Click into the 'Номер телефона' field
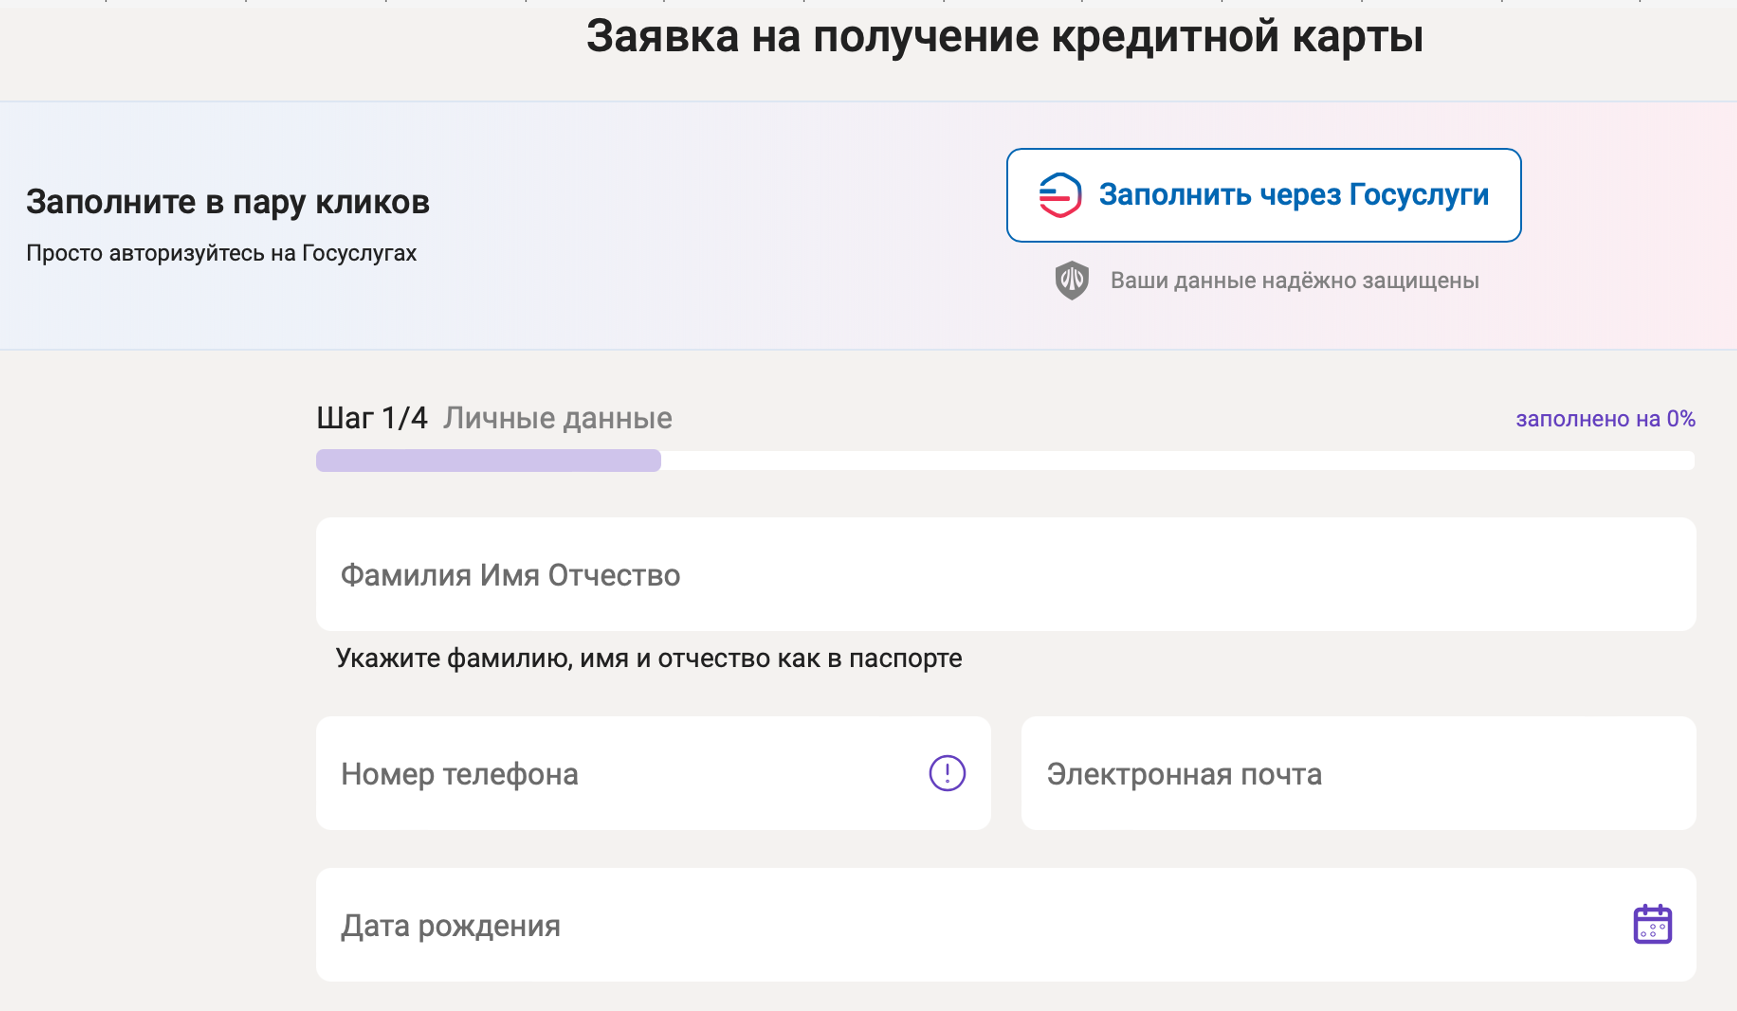The image size is (1737, 1011). click(620, 773)
